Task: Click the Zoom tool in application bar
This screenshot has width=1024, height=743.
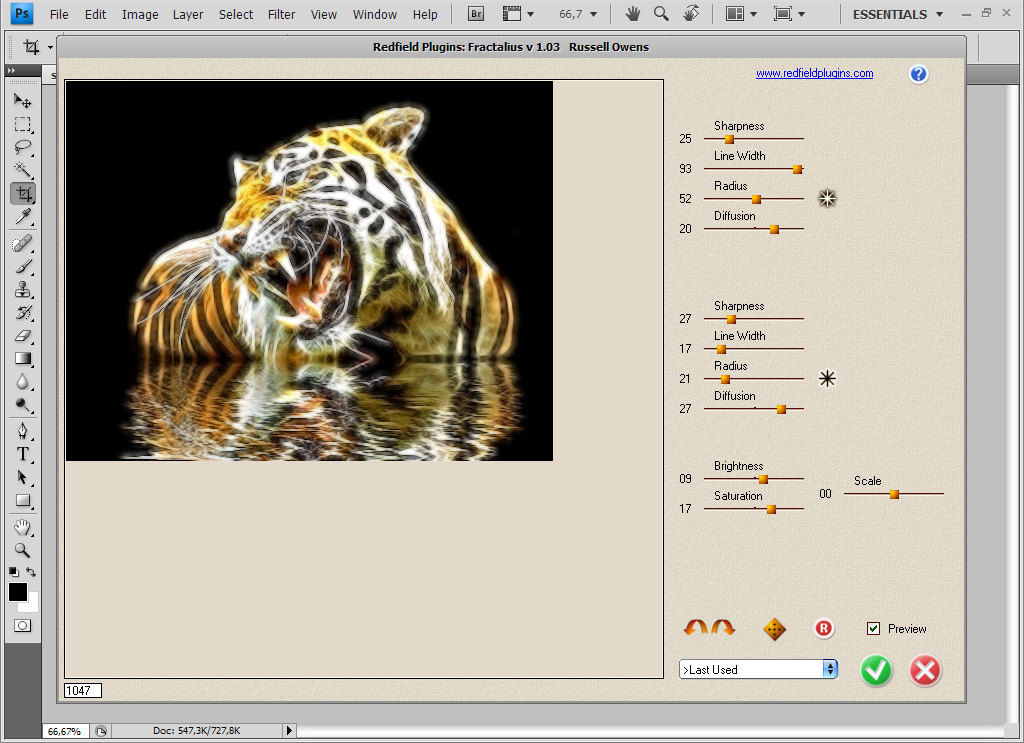Action: pyautogui.click(x=661, y=14)
